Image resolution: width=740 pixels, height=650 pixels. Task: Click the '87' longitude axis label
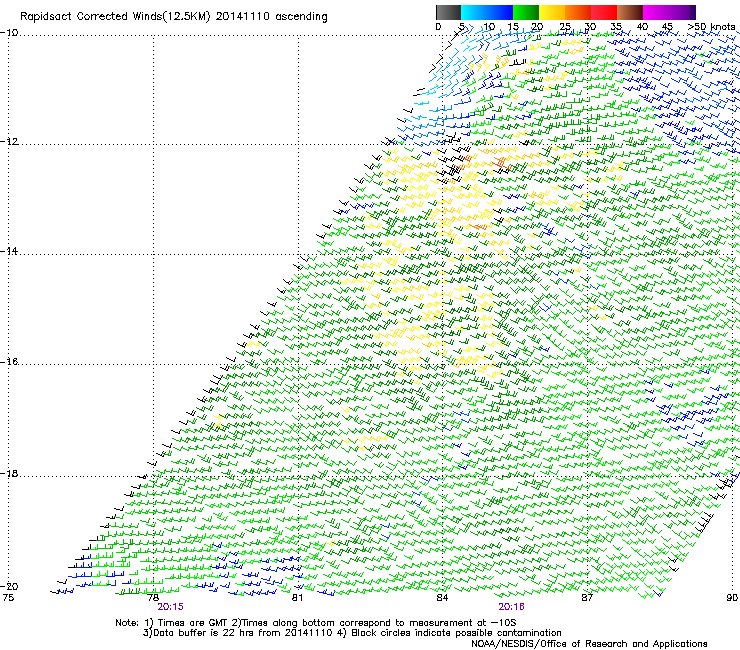coord(587,598)
